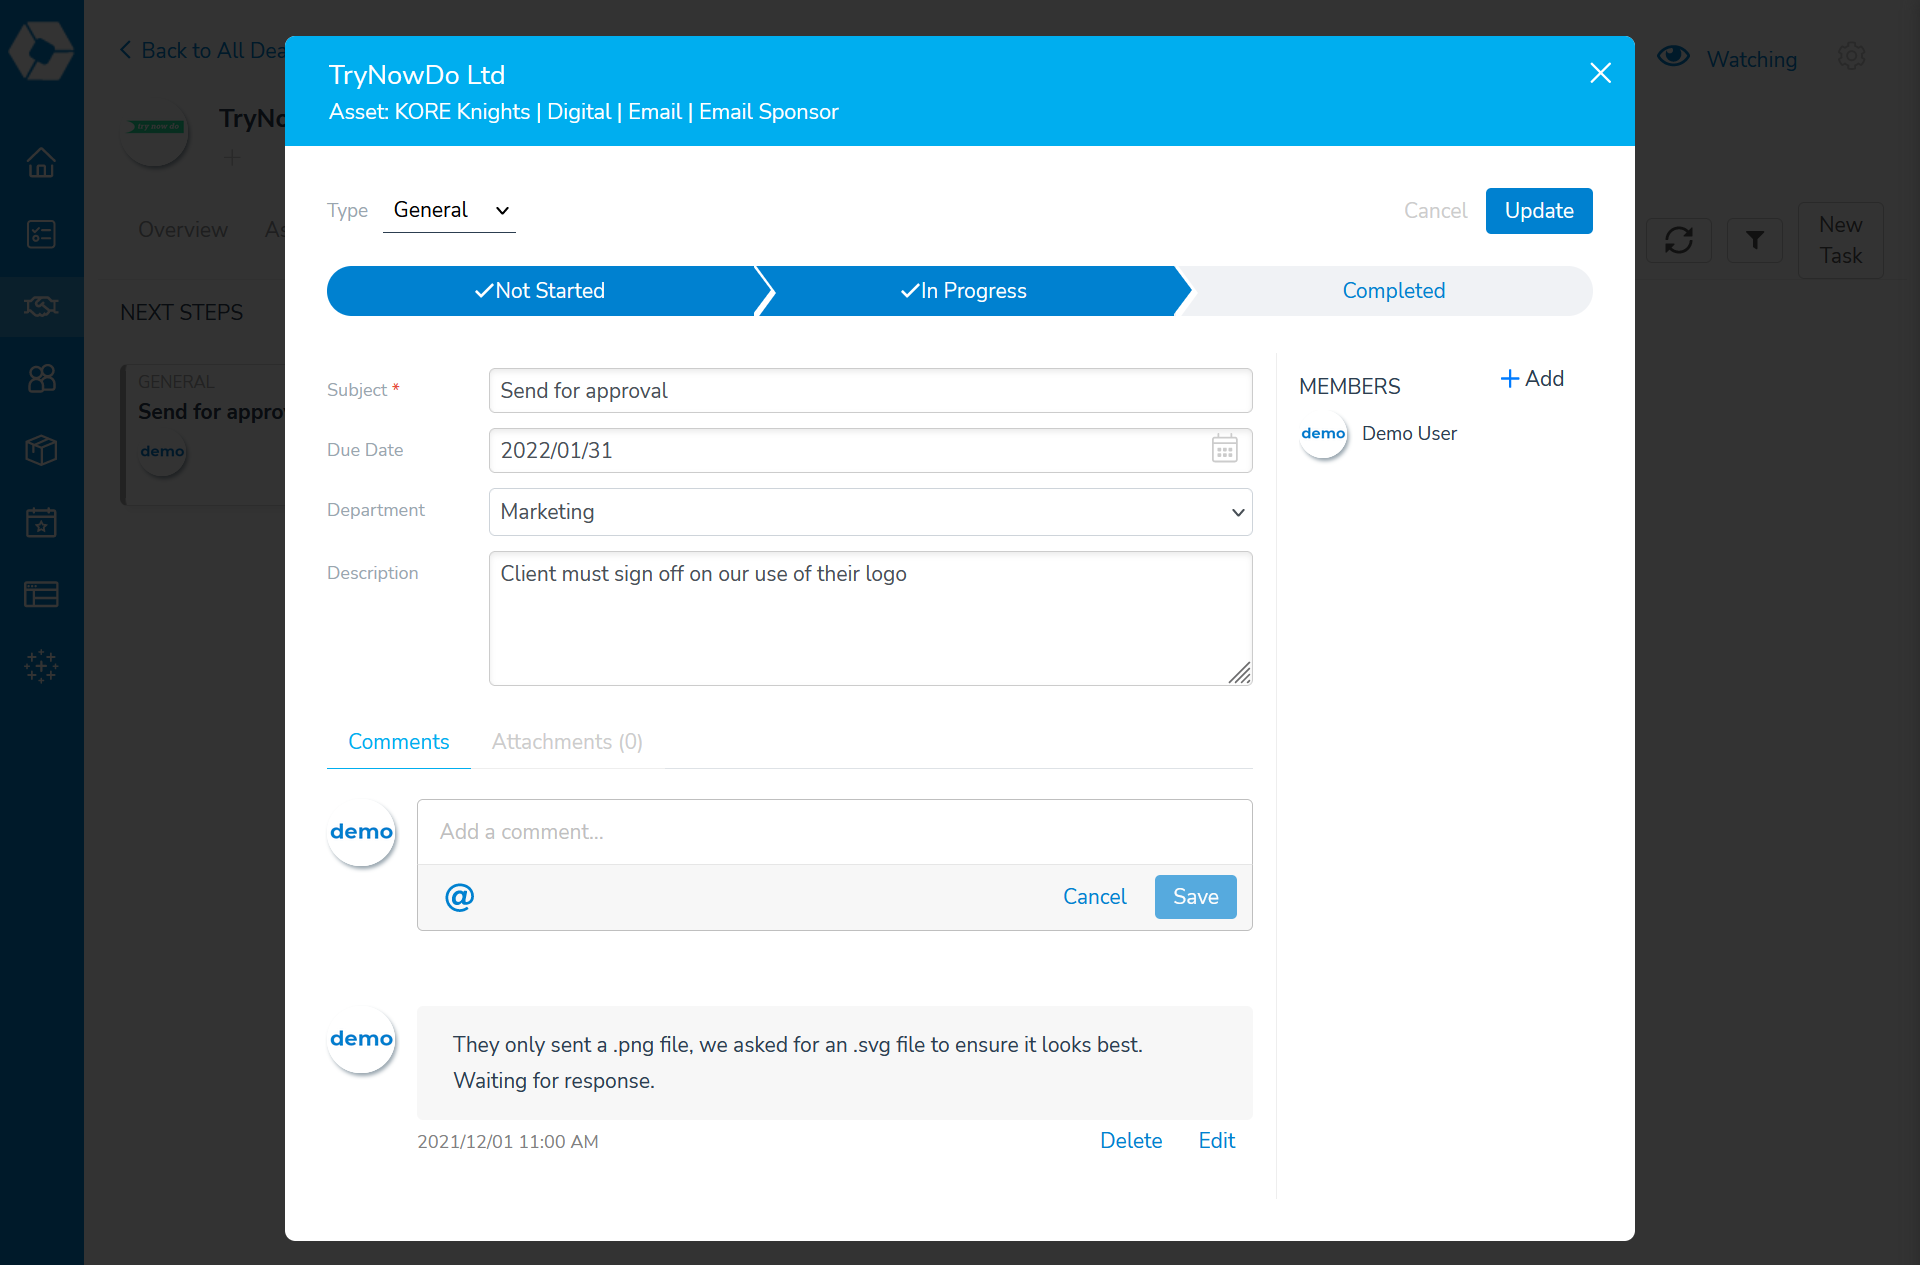Click the New Task button
The image size is (1920, 1265).
pos(1840,240)
